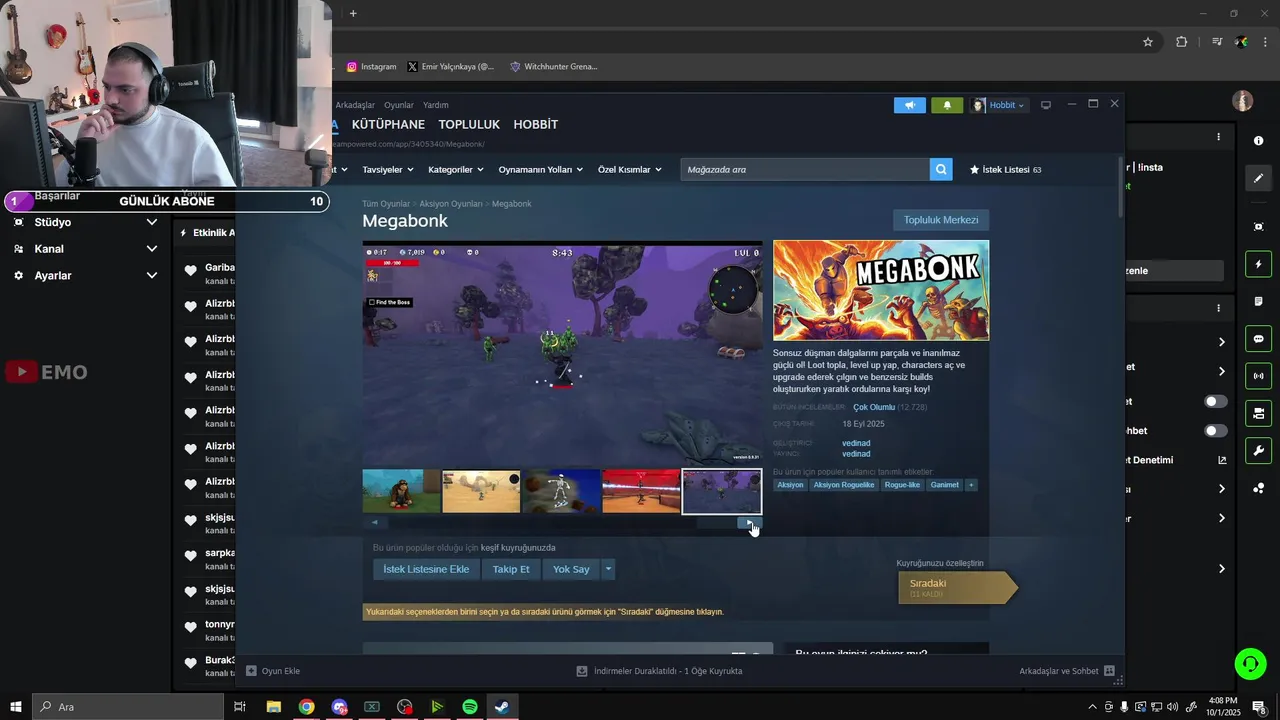Click the media strip right arrow
The image size is (1280, 720).
750,522
